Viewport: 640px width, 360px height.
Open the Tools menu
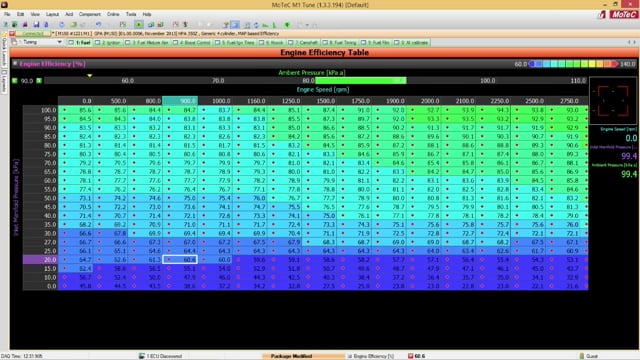point(131,14)
